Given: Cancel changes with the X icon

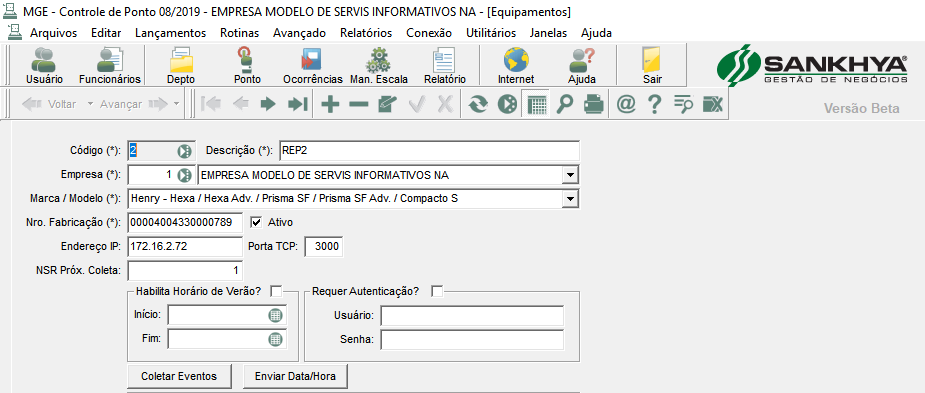Looking at the screenshot, I should (x=445, y=104).
